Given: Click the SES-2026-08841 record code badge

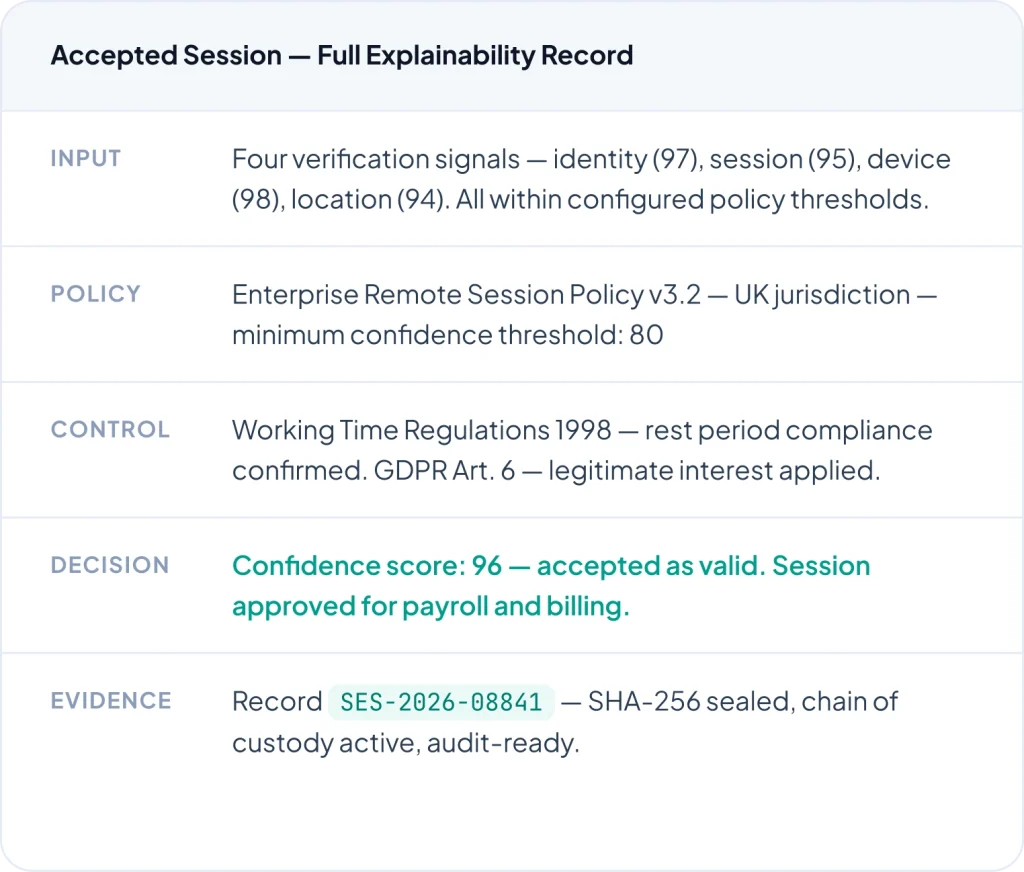Looking at the screenshot, I should pos(441,702).
